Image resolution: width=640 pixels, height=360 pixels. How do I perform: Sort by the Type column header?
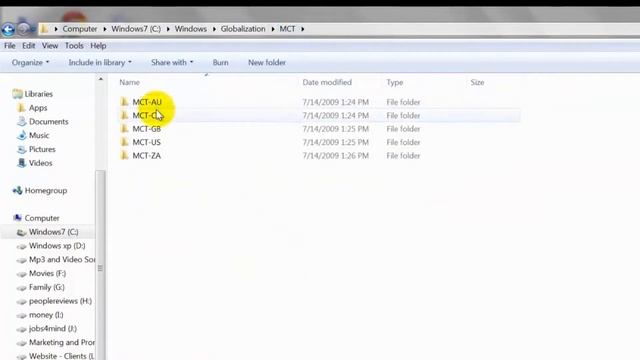point(395,82)
